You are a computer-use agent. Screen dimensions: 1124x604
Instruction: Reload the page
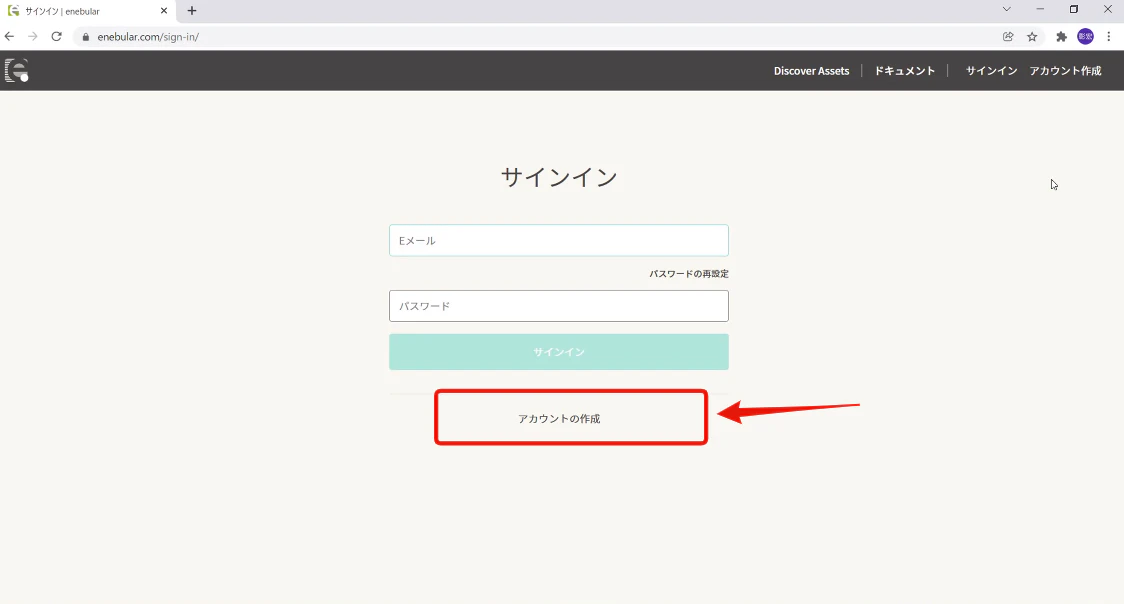click(x=57, y=37)
